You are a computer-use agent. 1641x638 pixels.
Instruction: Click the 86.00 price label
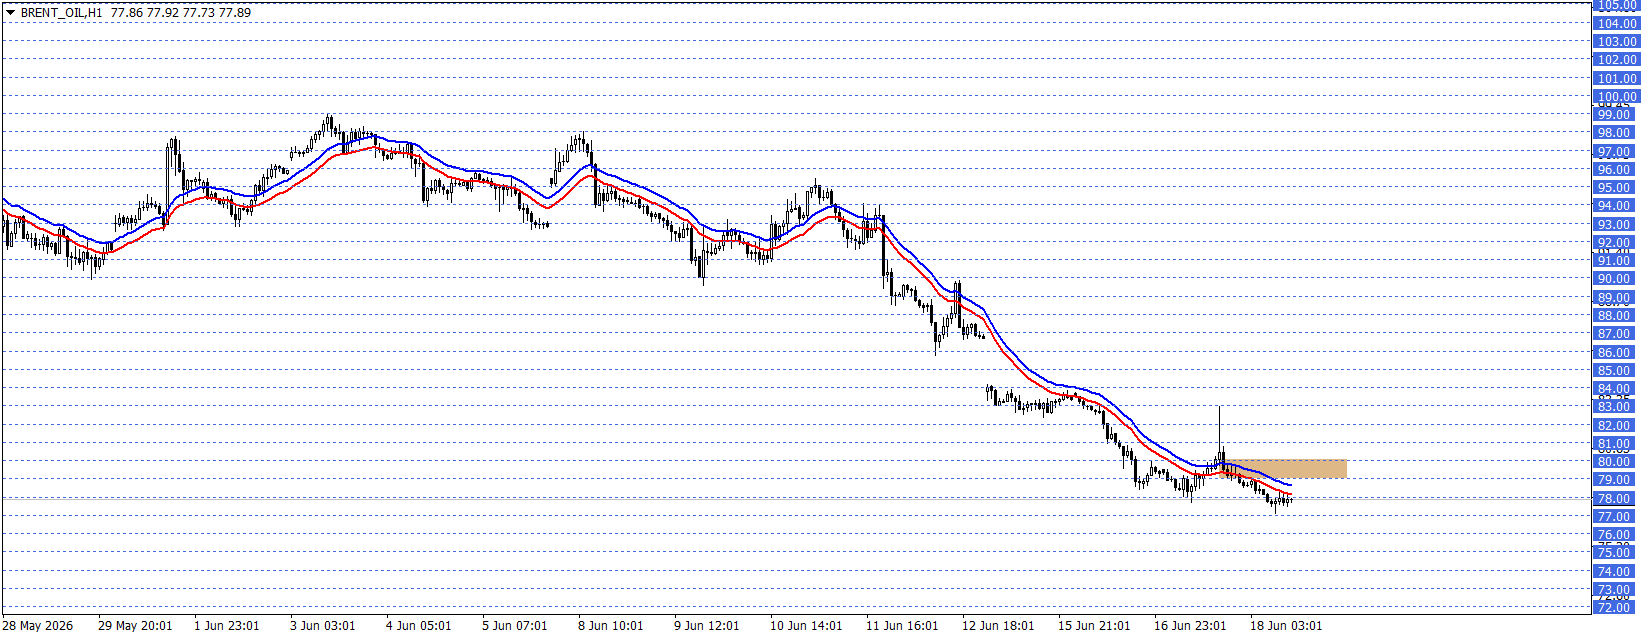click(x=1616, y=353)
